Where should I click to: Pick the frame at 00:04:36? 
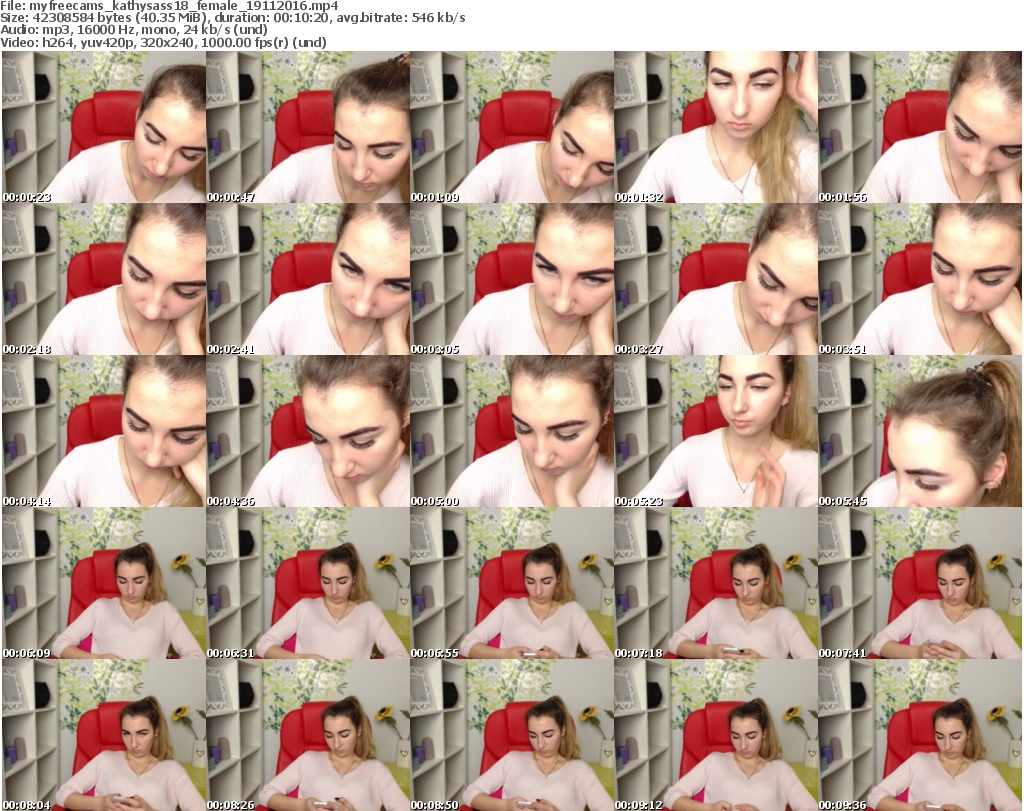point(308,431)
